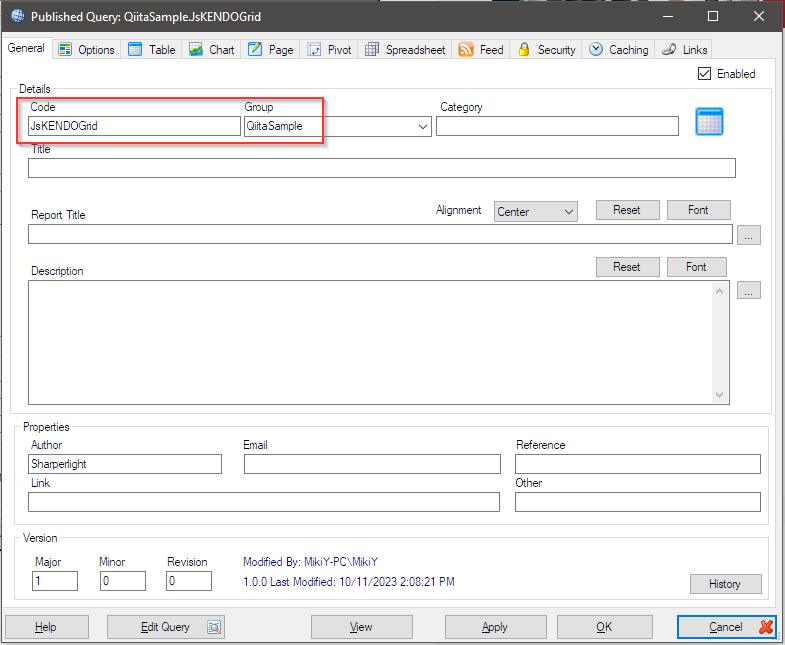The width and height of the screenshot is (785, 645).
Task: Click Description scrollbar up arrow
Action: (x=719, y=291)
